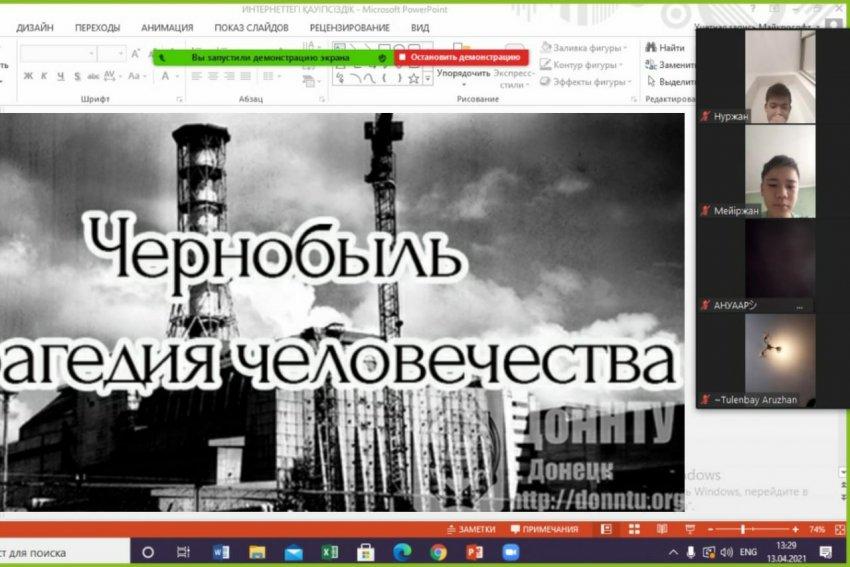Screen dimensions: 850x567
Task: Open the ПРИМЕЧАНИЯ comments pane
Action: pyautogui.click(x=544, y=529)
